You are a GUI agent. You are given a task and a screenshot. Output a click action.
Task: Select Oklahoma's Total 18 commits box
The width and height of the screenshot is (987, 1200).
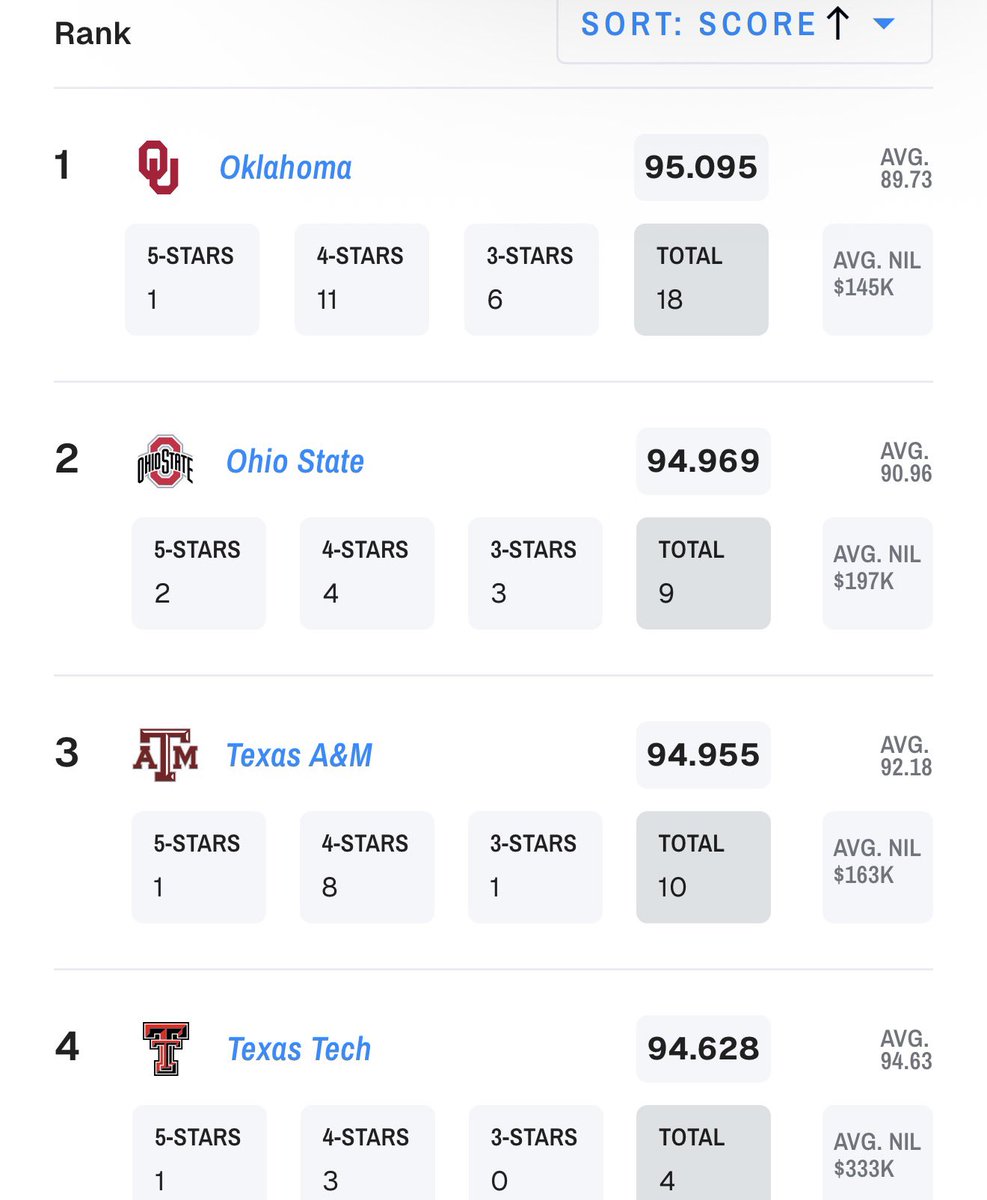click(x=701, y=279)
